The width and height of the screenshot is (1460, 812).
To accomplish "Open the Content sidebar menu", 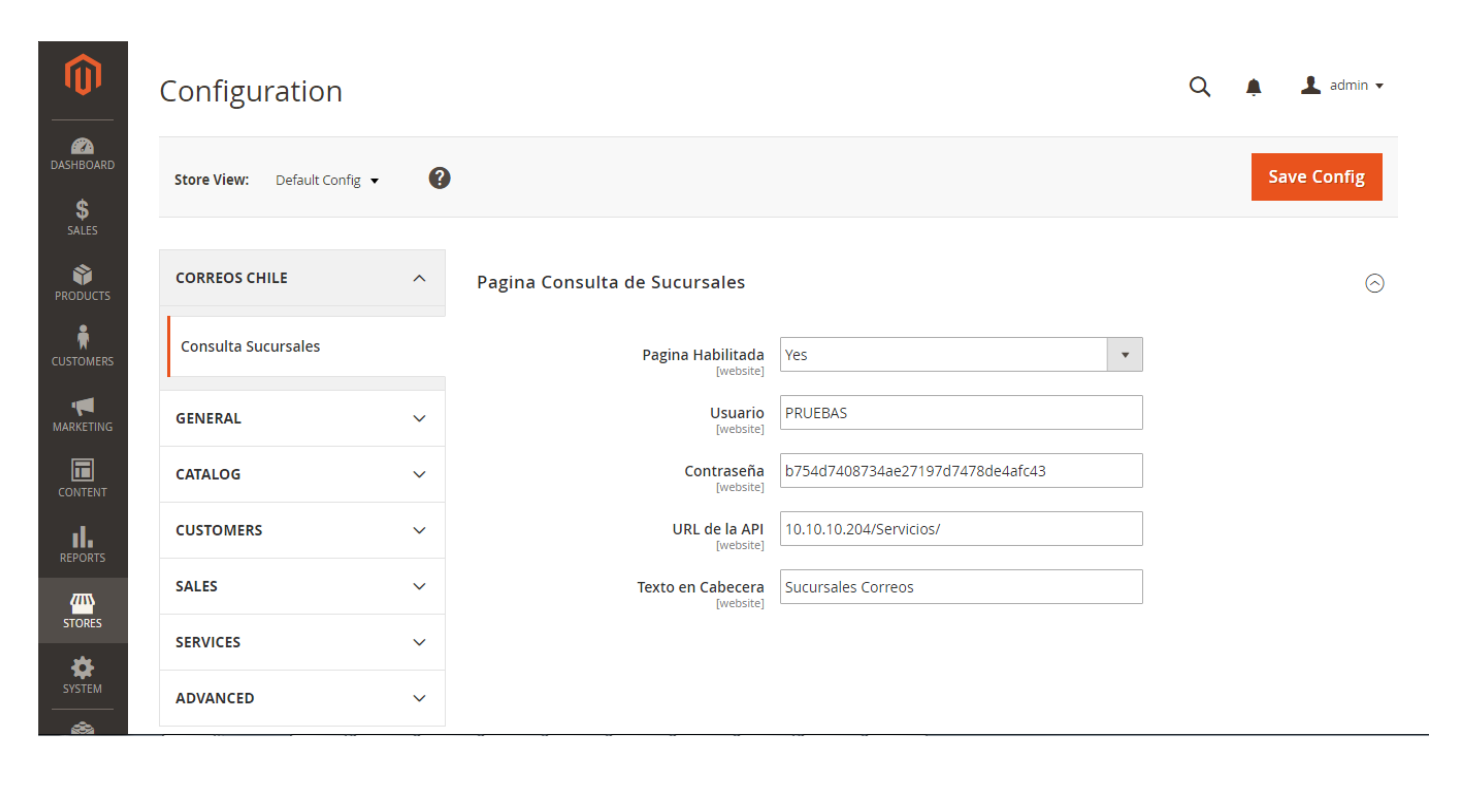I will point(83,479).
